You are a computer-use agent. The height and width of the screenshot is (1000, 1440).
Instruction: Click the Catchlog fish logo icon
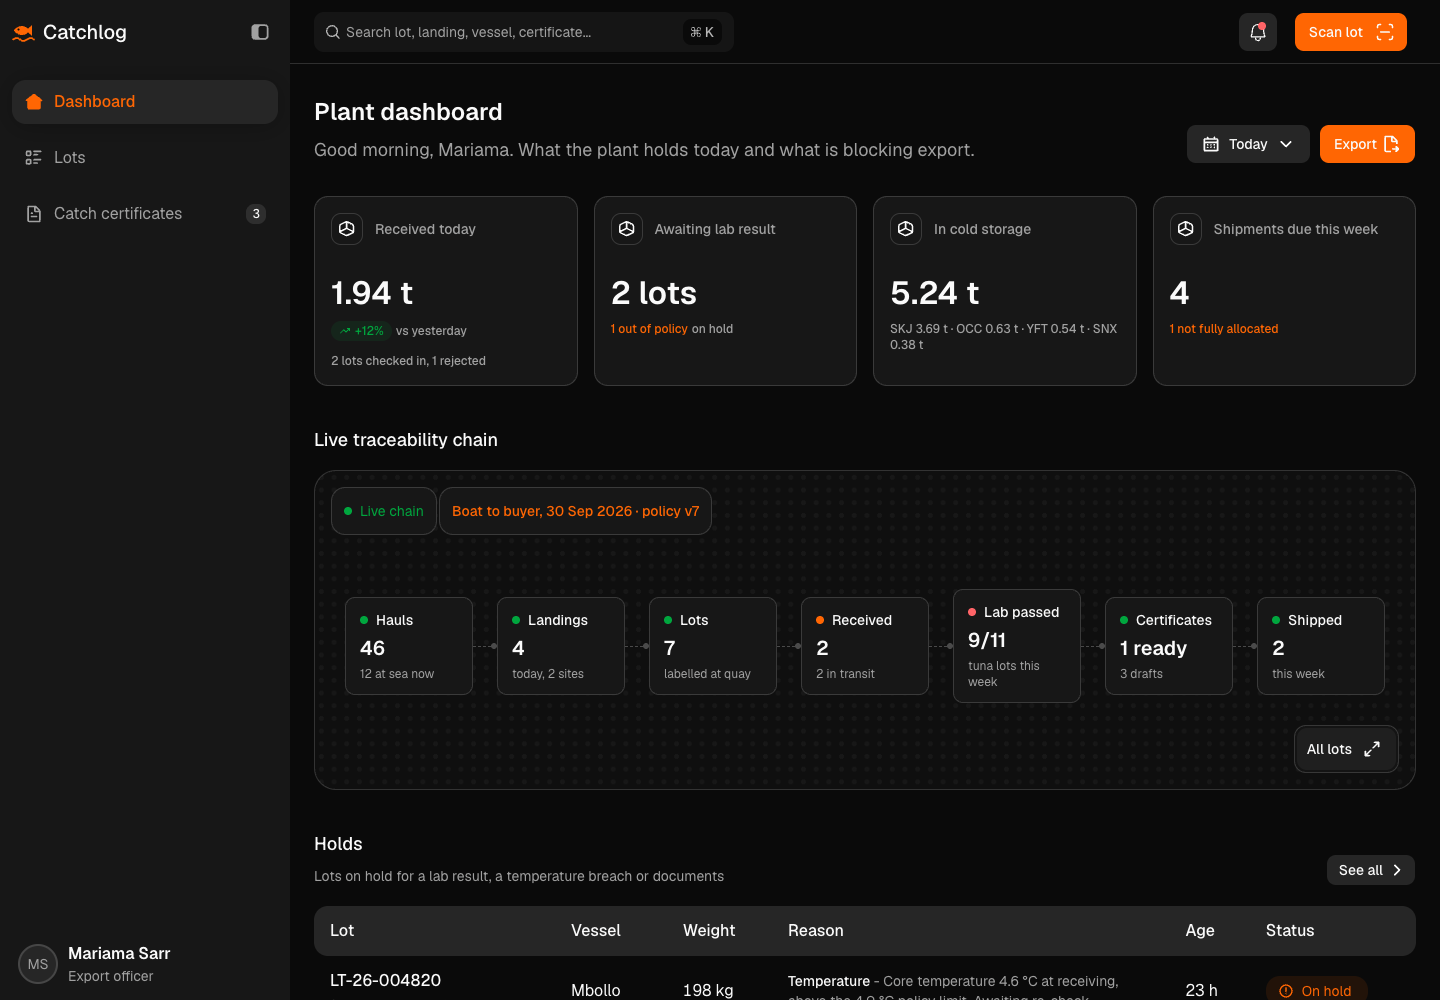pos(24,33)
